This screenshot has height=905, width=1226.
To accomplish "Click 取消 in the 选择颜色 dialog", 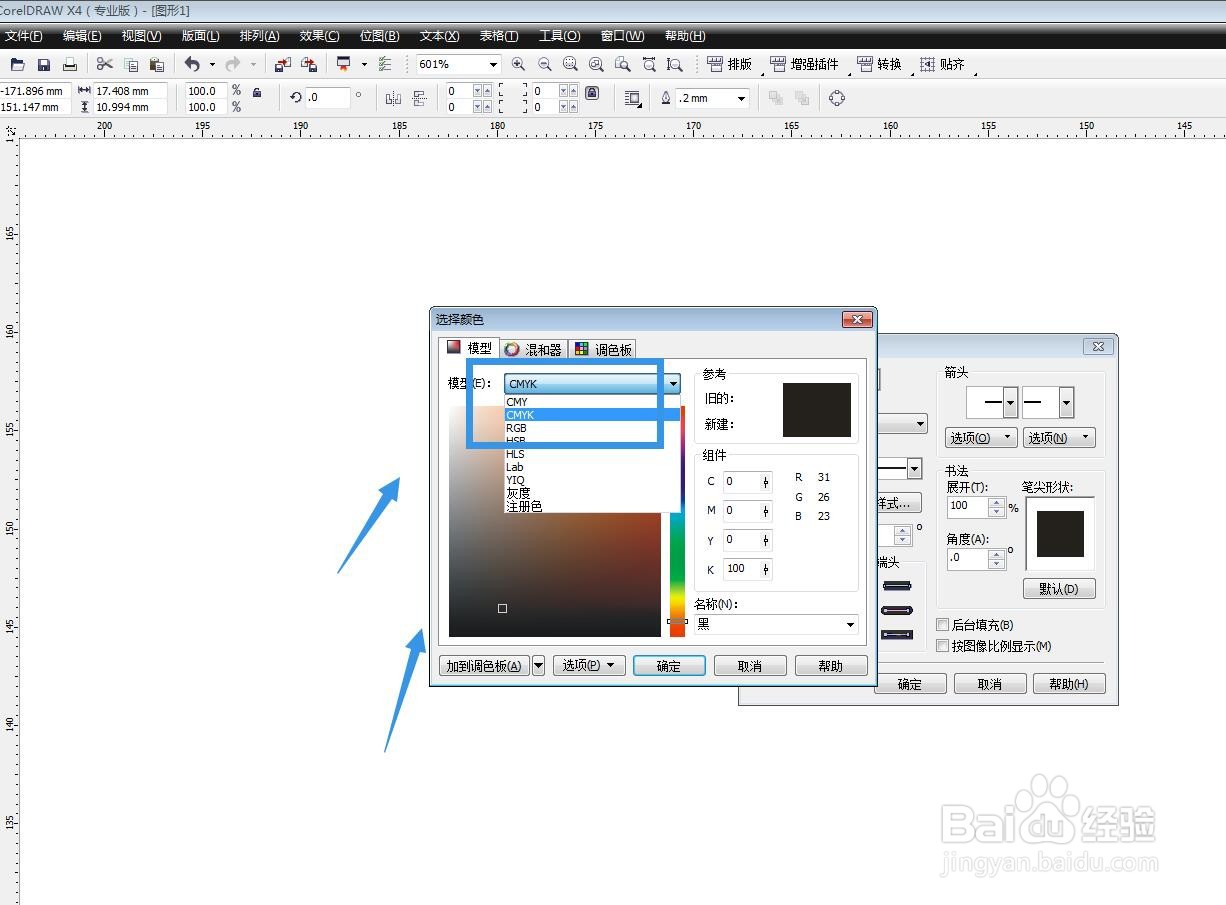I will (x=750, y=666).
